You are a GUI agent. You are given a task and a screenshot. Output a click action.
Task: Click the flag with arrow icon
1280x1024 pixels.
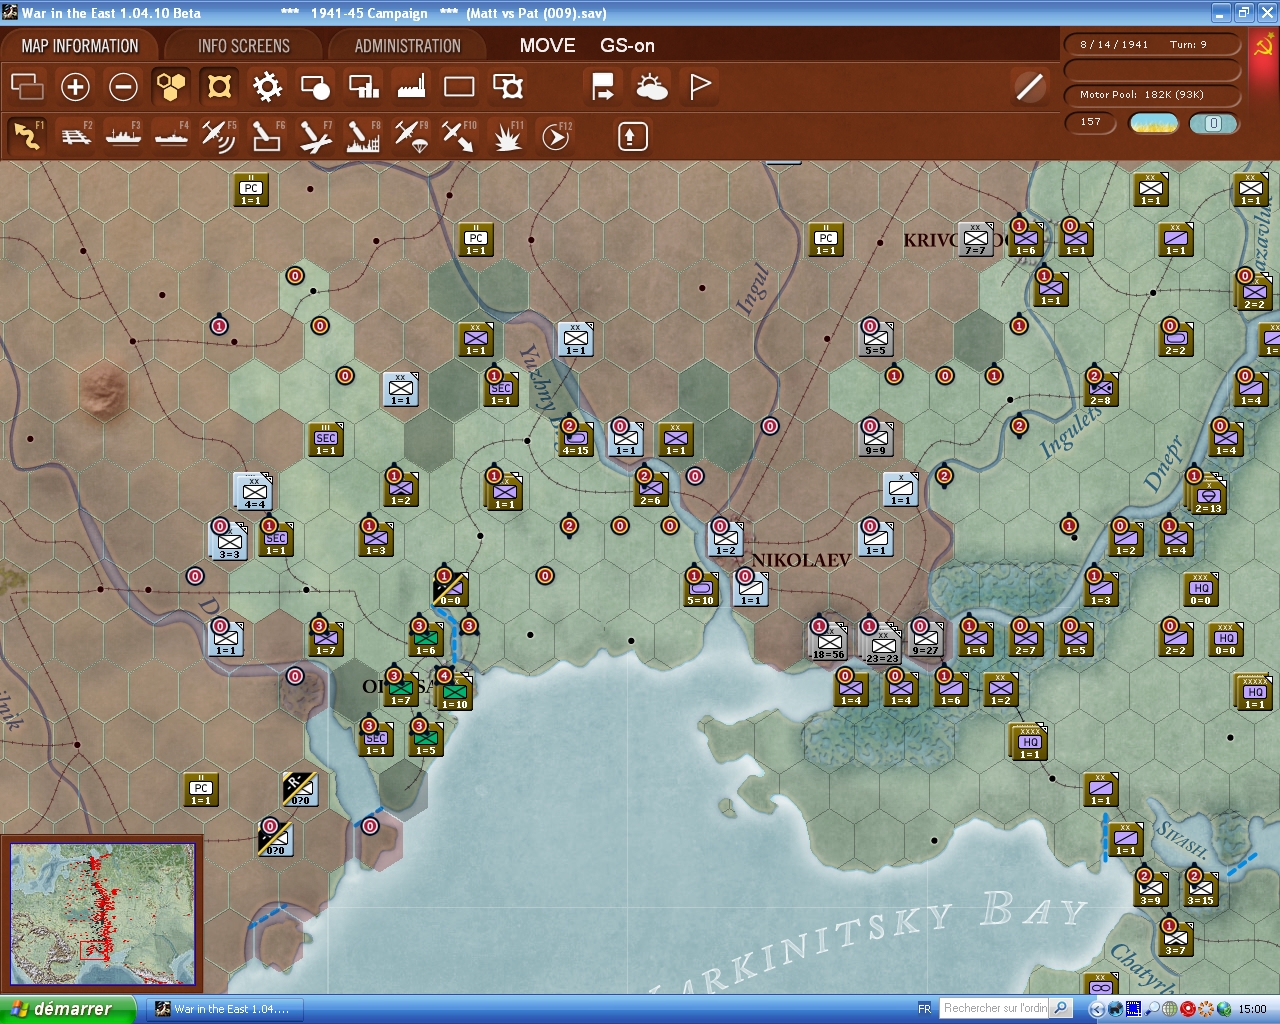click(603, 87)
